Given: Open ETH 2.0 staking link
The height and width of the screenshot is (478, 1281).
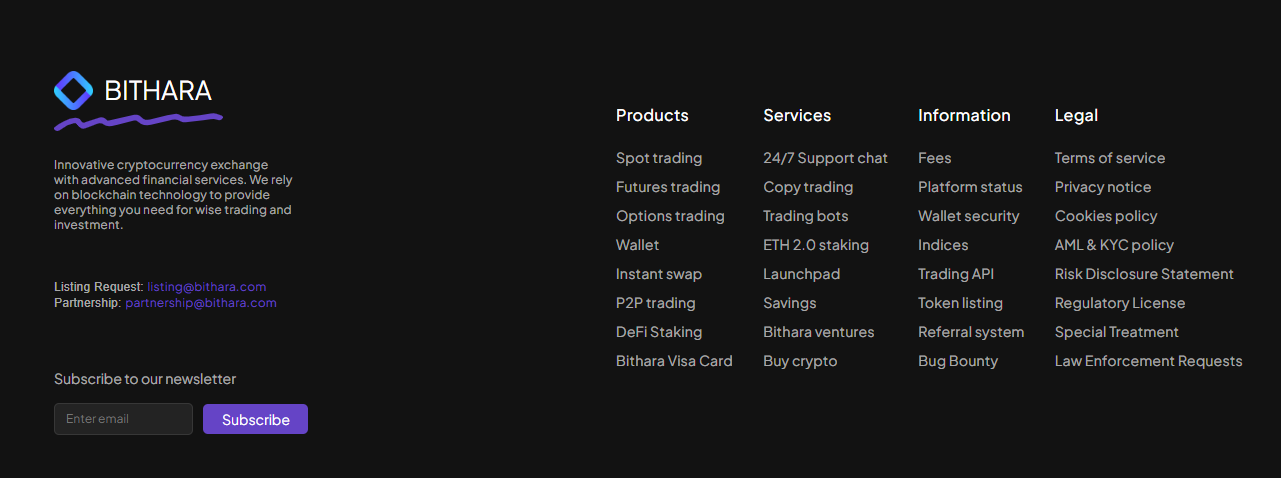Looking at the screenshot, I should [816, 245].
